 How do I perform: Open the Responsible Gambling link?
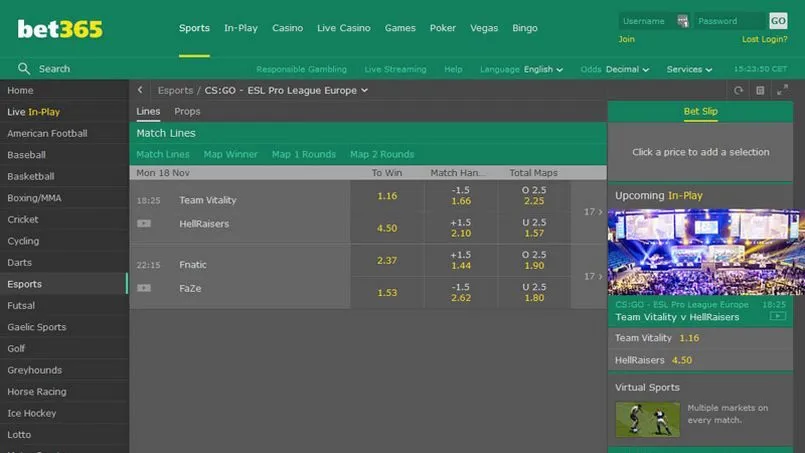[301, 69]
